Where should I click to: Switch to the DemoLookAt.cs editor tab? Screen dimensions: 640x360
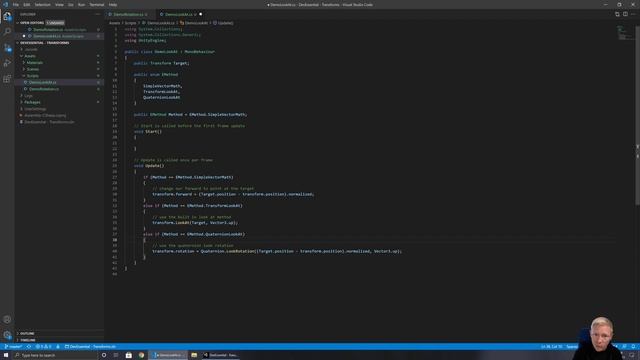(180, 14)
